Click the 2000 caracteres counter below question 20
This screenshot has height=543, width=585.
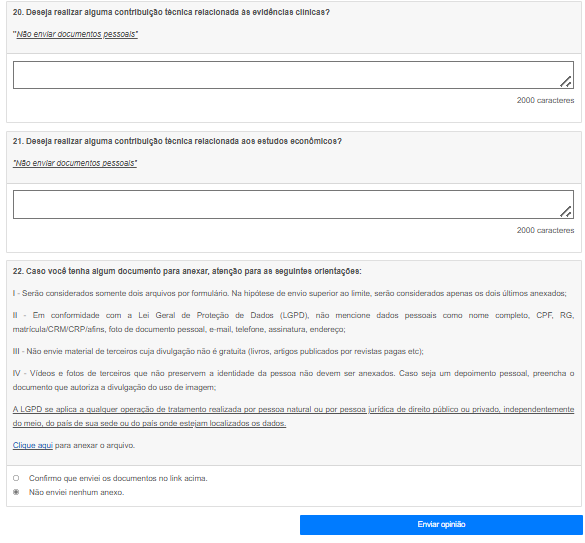(x=545, y=100)
